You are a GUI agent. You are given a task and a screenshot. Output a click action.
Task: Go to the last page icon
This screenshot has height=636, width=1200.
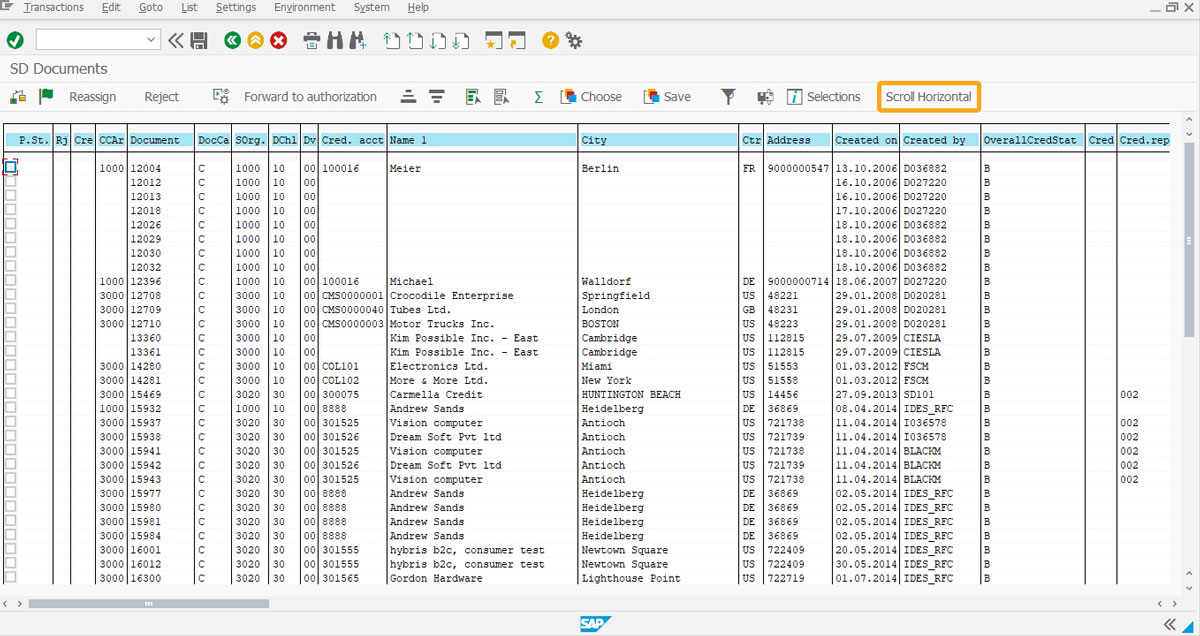point(460,40)
